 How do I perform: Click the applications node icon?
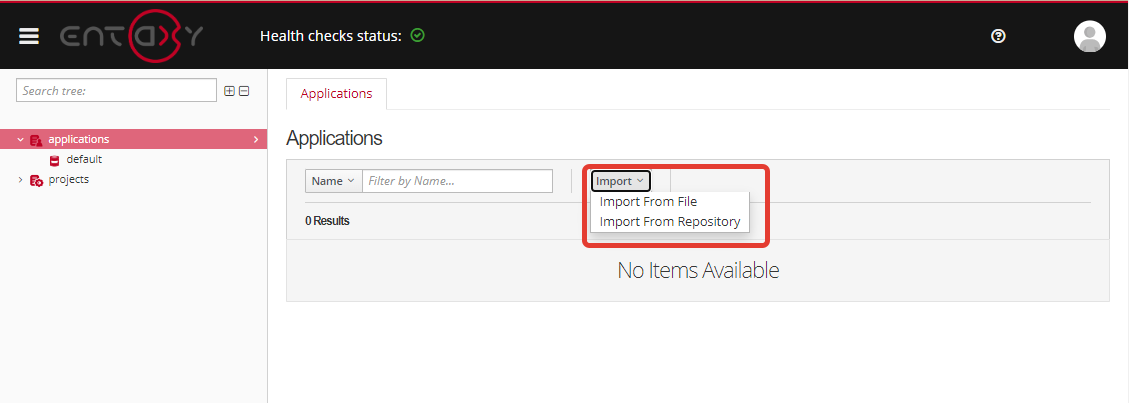(x=36, y=140)
